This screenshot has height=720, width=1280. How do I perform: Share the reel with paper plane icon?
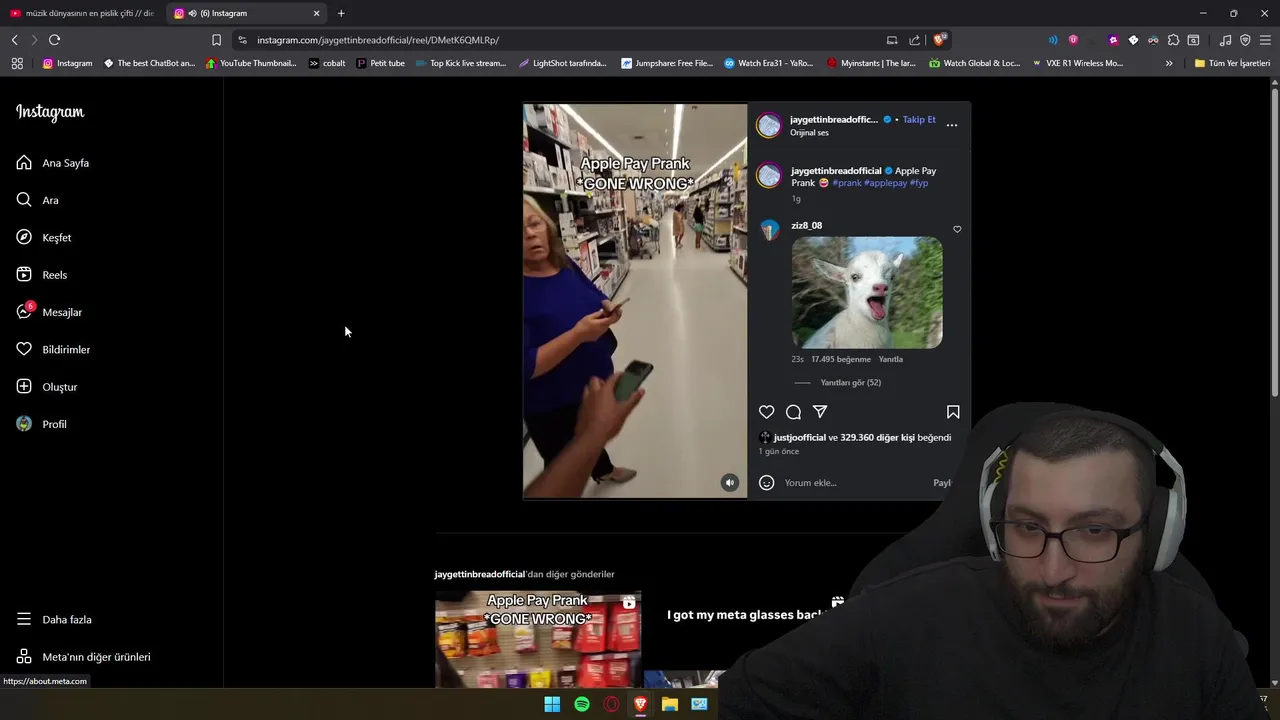click(x=820, y=412)
